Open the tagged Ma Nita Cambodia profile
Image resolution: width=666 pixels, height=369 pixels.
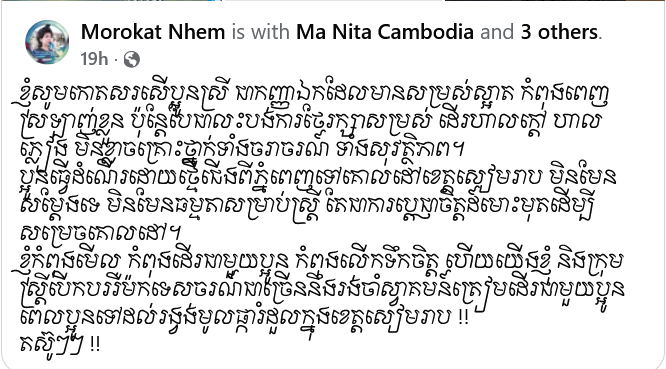tap(385, 32)
